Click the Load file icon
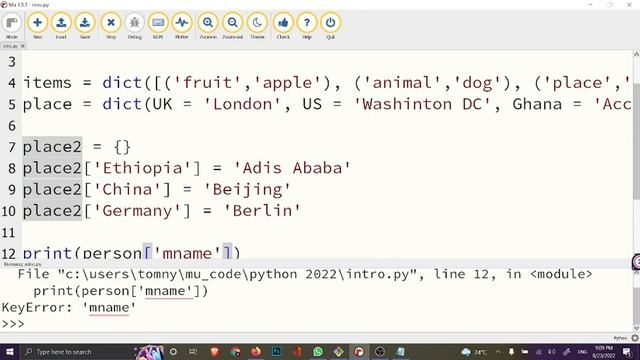Viewport: 640px width, 360px height. point(61,25)
